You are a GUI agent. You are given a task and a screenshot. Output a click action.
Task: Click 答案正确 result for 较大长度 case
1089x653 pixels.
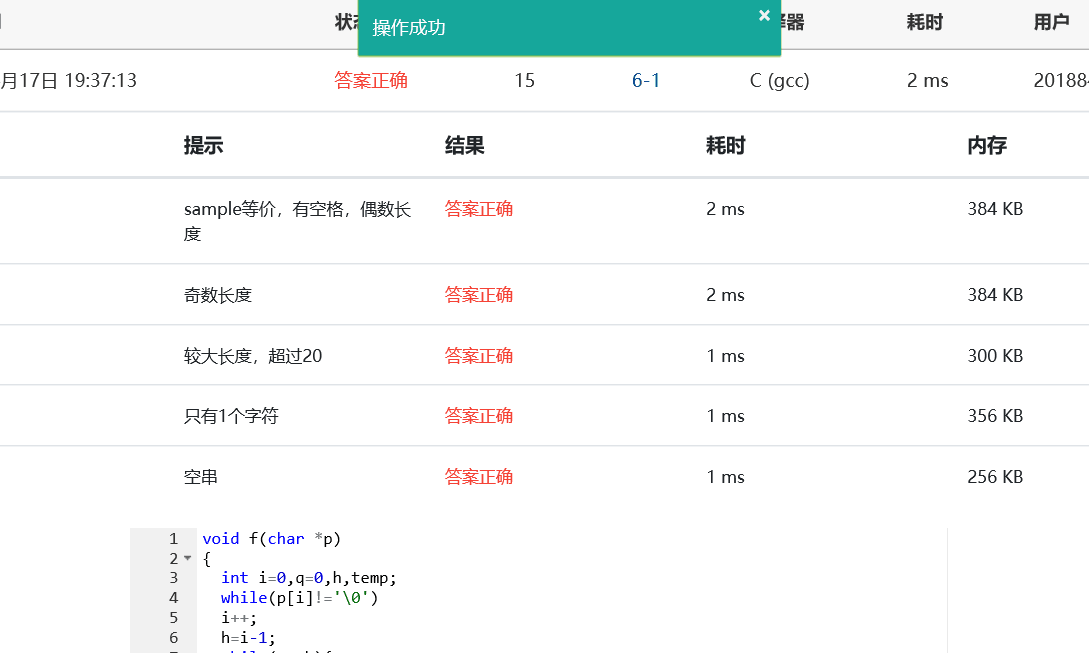point(479,356)
